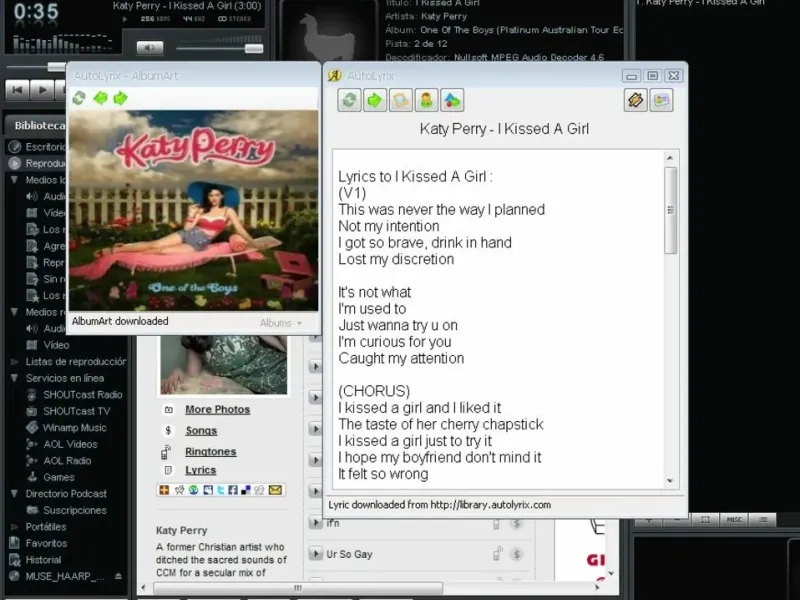This screenshot has width=800, height=600.
Task: Collapse Medios locales tree node
Action: pyautogui.click(x=14, y=180)
